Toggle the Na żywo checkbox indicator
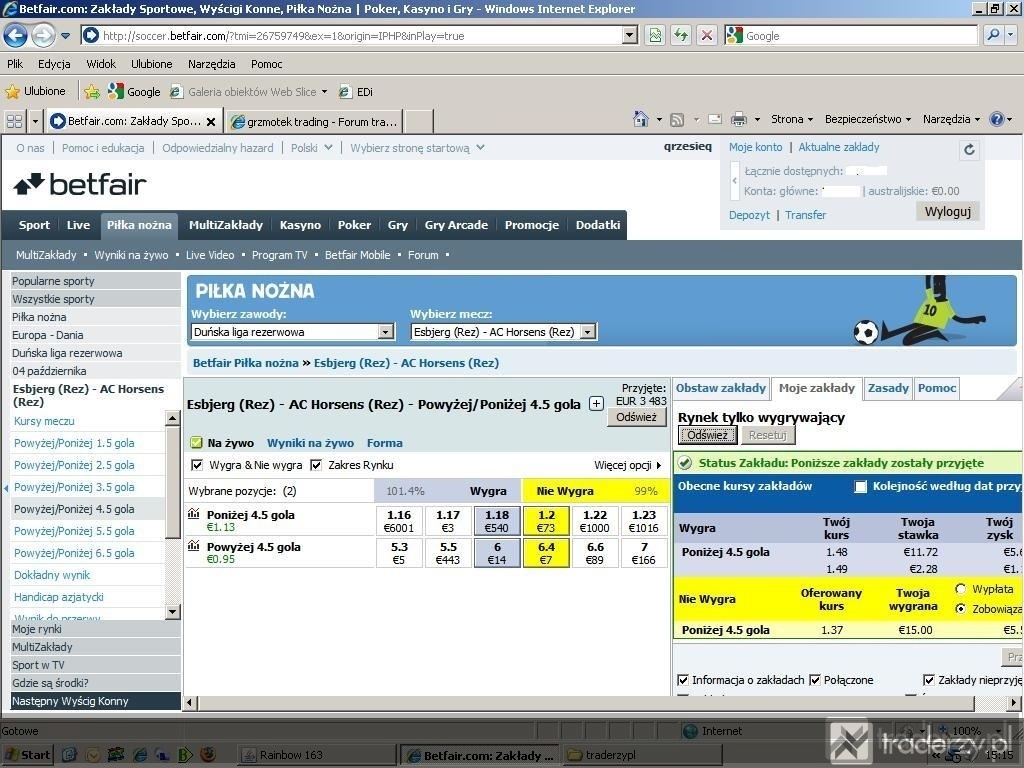1024x768 pixels. coord(196,443)
